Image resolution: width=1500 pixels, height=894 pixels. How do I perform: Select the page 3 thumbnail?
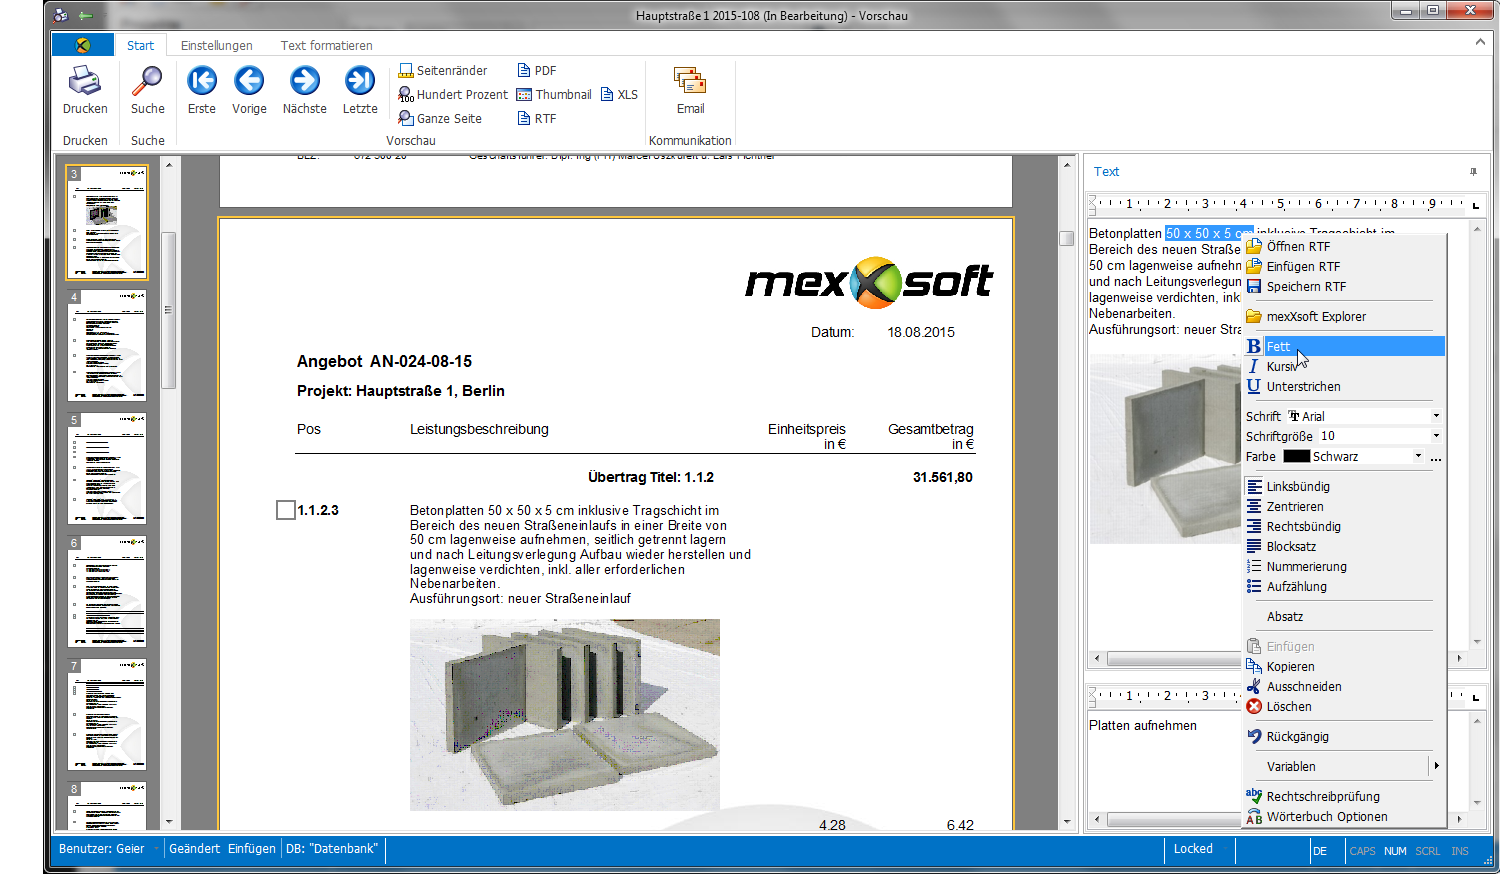pyautogui.click(x=107, y=222)
